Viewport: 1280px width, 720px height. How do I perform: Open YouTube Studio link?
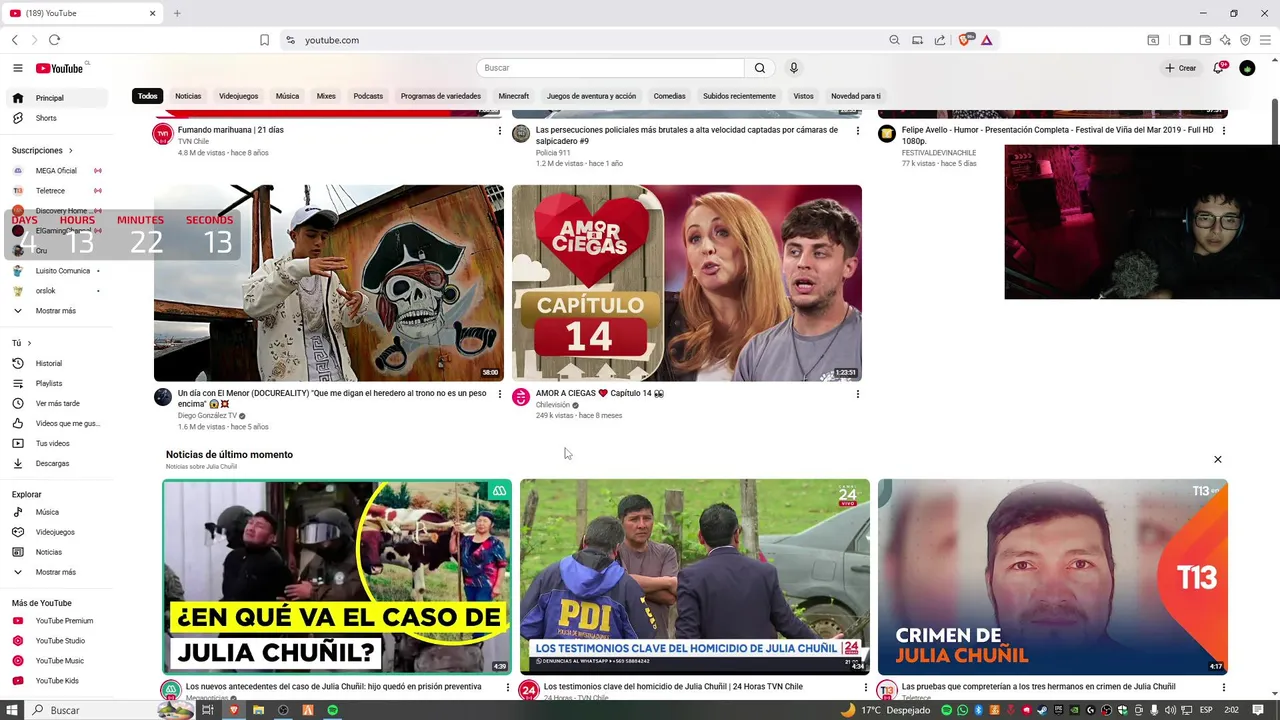(x=56, y=641)
